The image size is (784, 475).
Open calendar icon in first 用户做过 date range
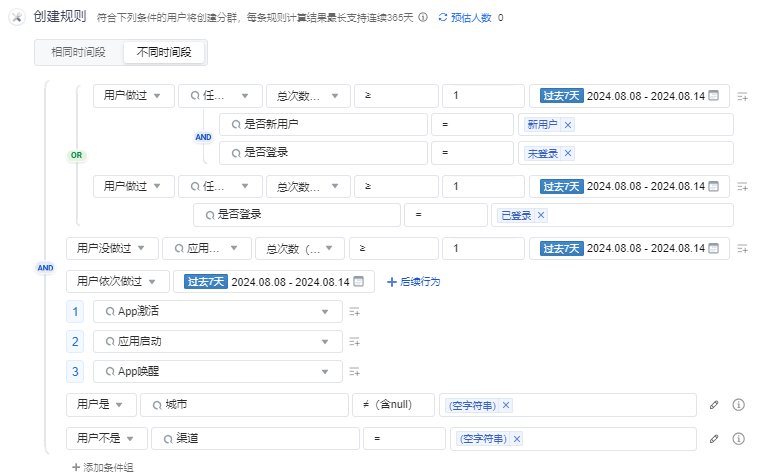(714, 96)
